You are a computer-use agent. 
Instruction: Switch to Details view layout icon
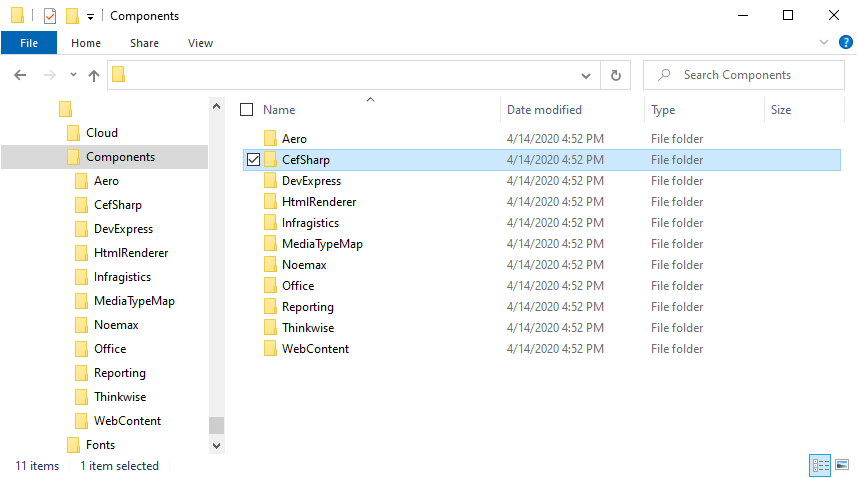[820, 465]
